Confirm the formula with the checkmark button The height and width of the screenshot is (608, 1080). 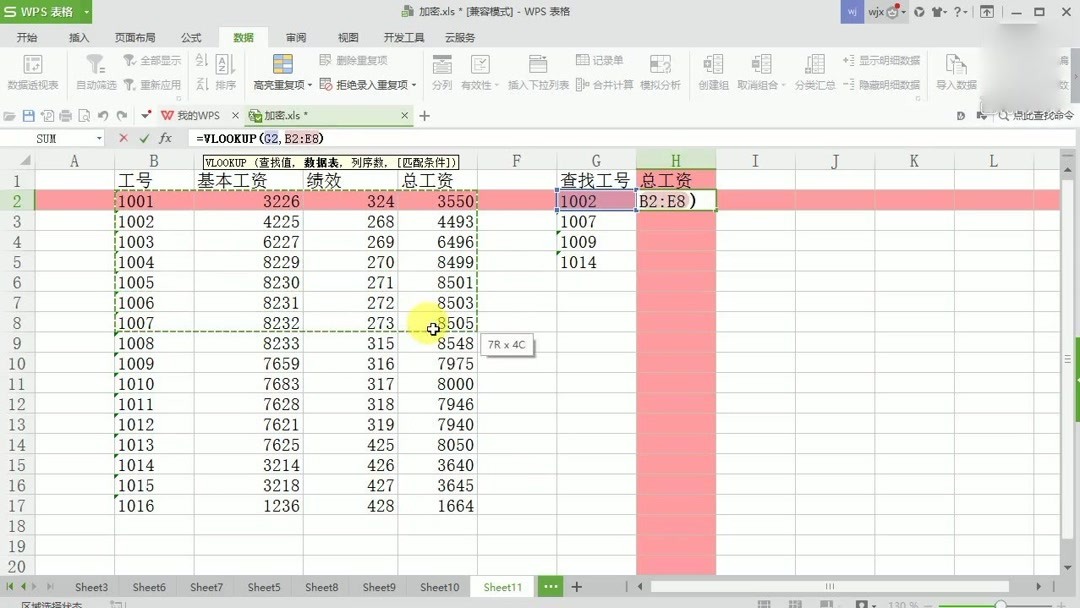tap(142, 138)
